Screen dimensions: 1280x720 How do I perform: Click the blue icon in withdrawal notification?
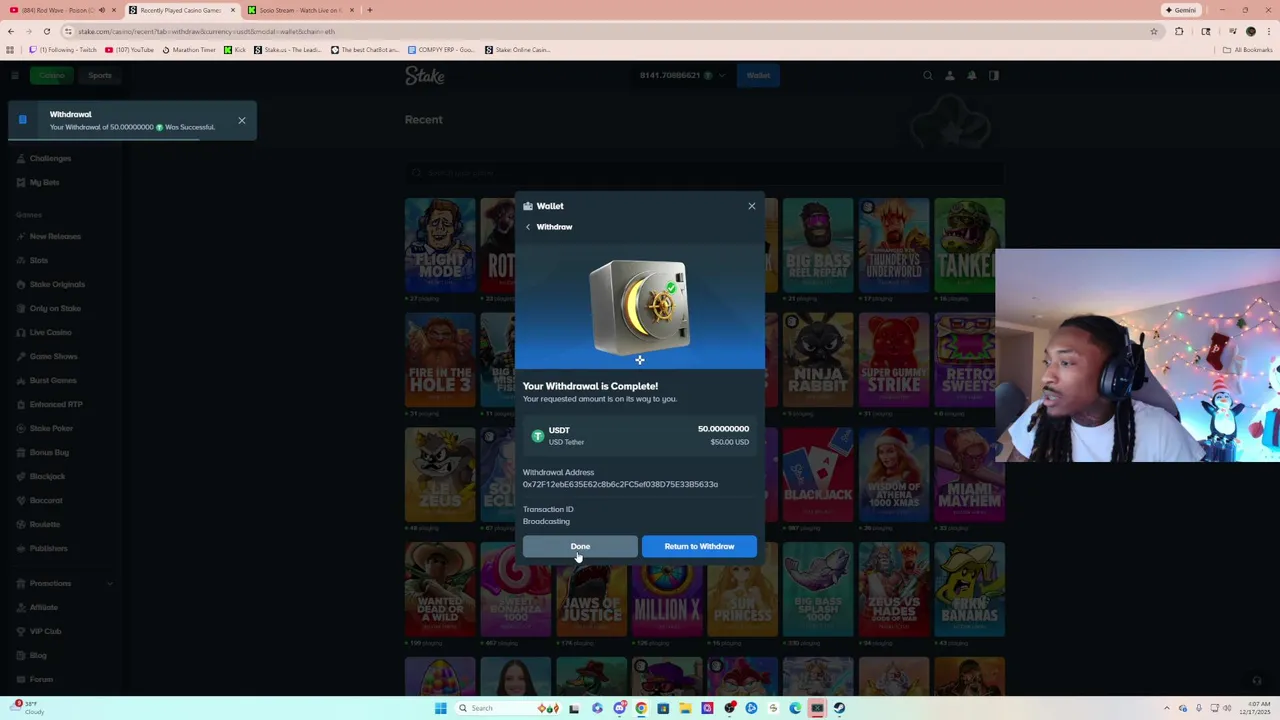pyautogui.click(x=22, y=120)
